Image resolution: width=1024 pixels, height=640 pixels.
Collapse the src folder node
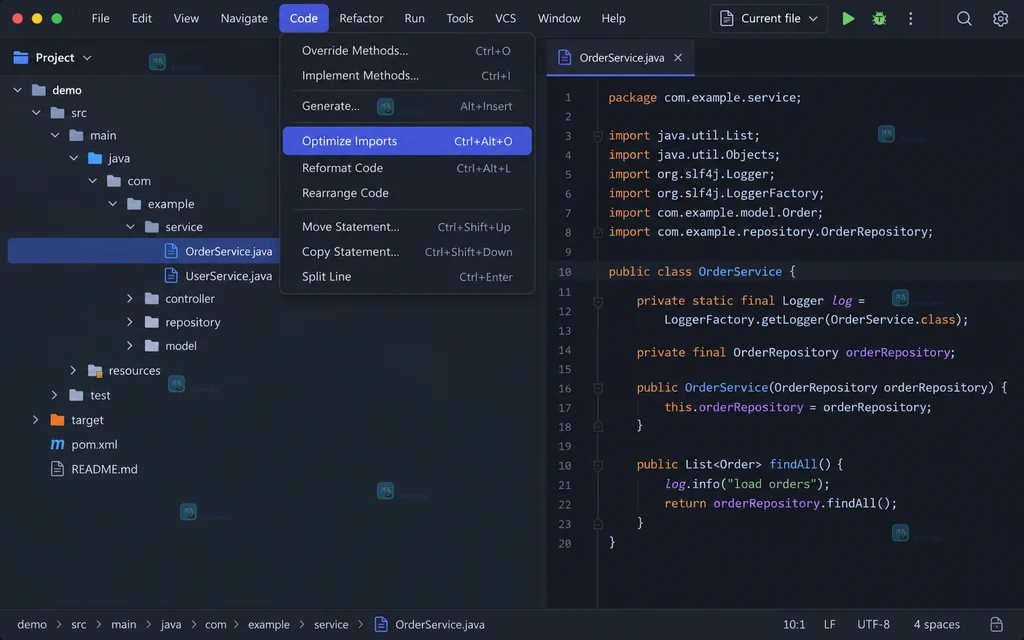37,112
